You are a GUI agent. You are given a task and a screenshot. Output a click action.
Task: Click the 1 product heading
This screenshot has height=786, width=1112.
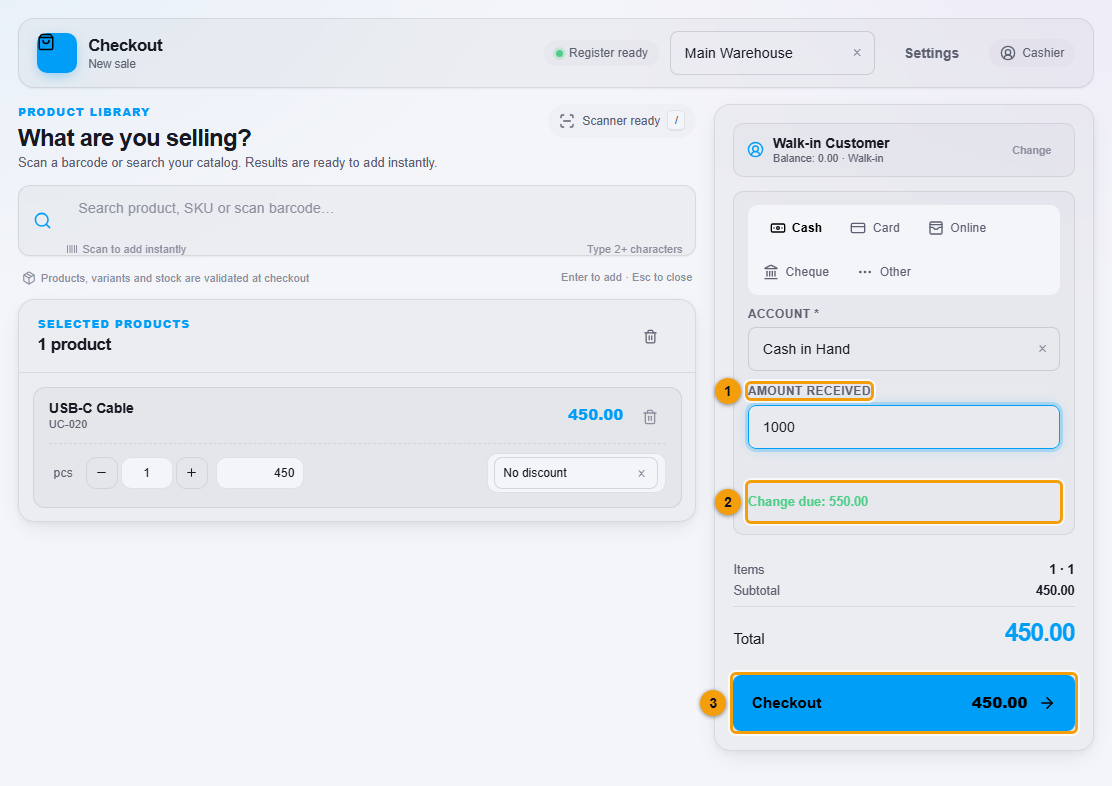click(x=74, y=345)
